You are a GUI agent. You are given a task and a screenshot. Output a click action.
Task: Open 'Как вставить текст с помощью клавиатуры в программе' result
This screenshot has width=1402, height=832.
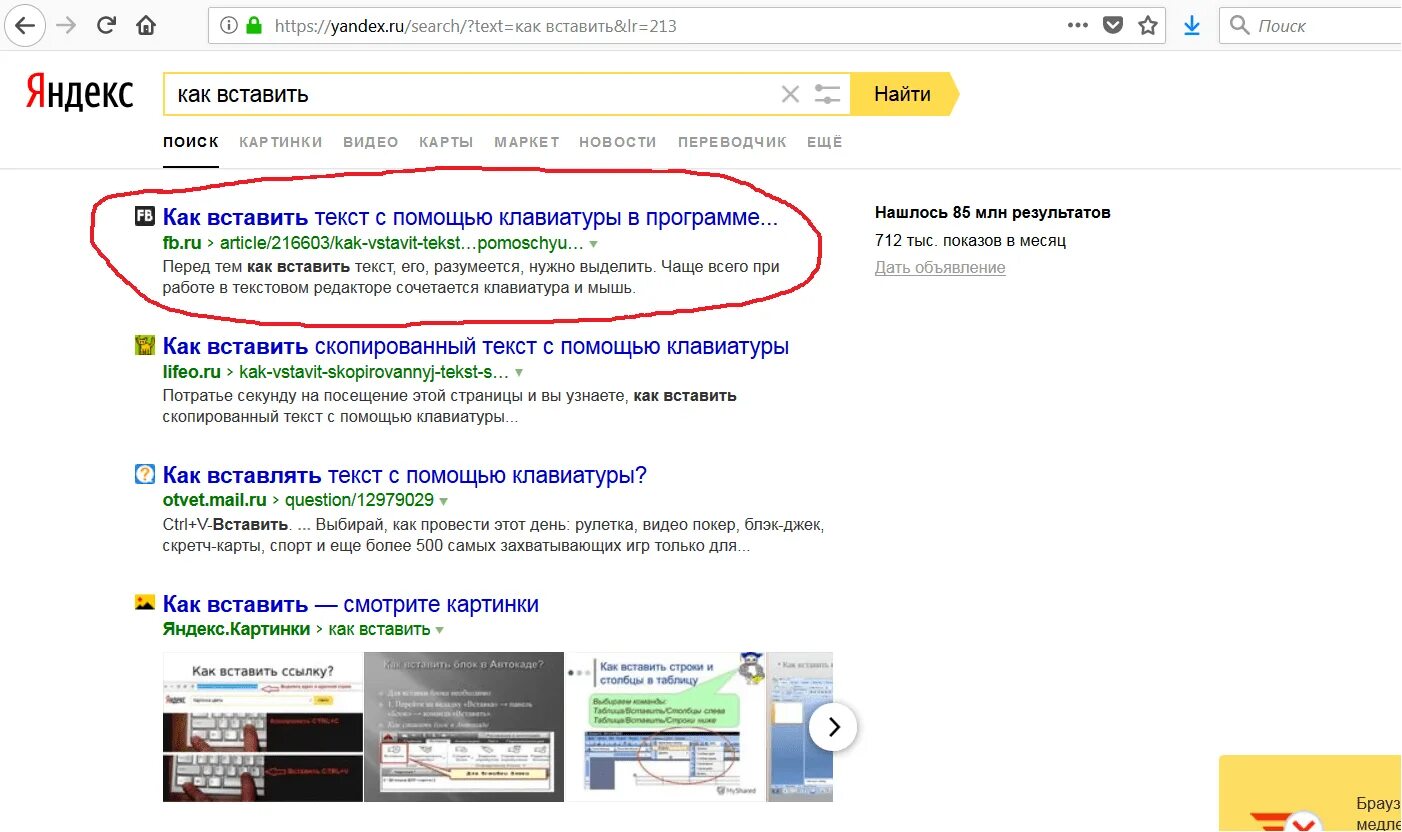(x=470, y=217)
